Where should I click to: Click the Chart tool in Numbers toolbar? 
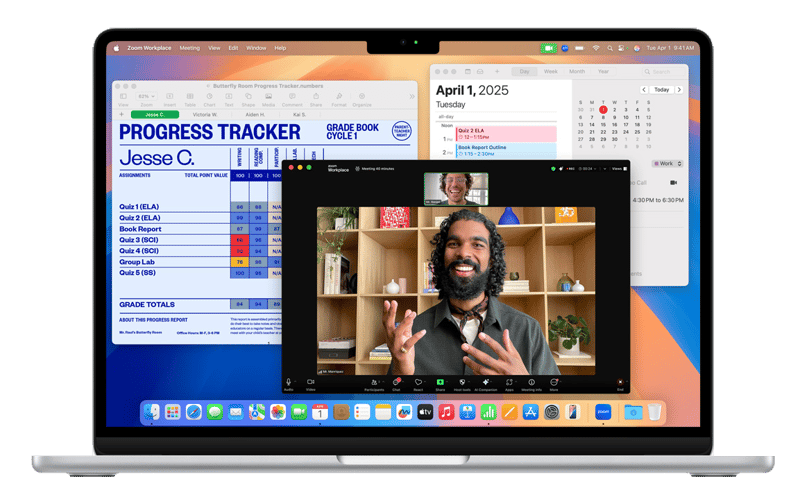click(x=209, y=100)
